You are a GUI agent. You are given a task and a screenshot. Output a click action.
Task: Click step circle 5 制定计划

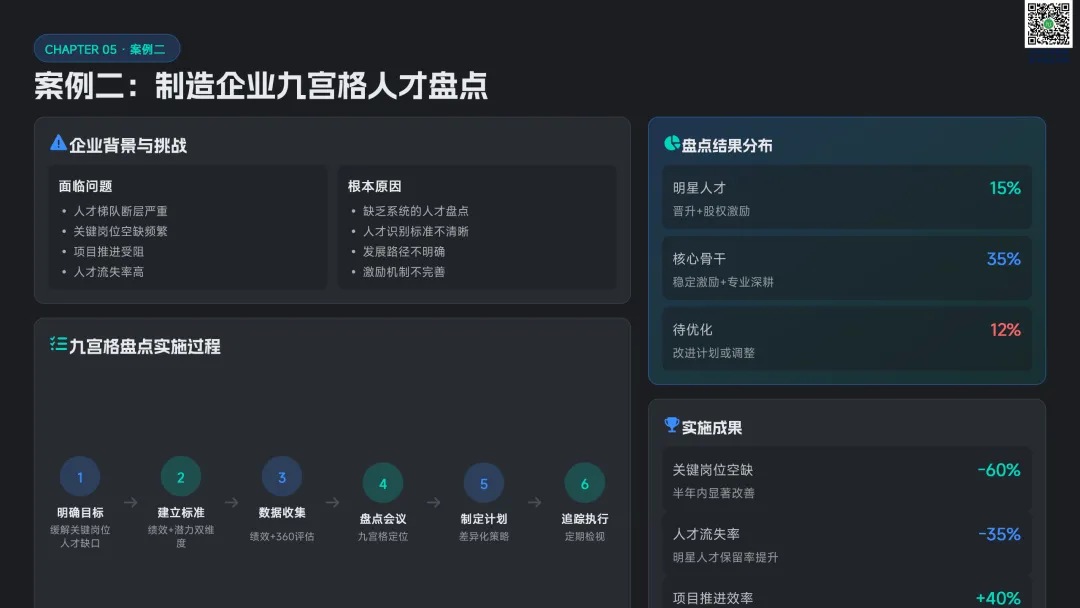pos(484,483)
